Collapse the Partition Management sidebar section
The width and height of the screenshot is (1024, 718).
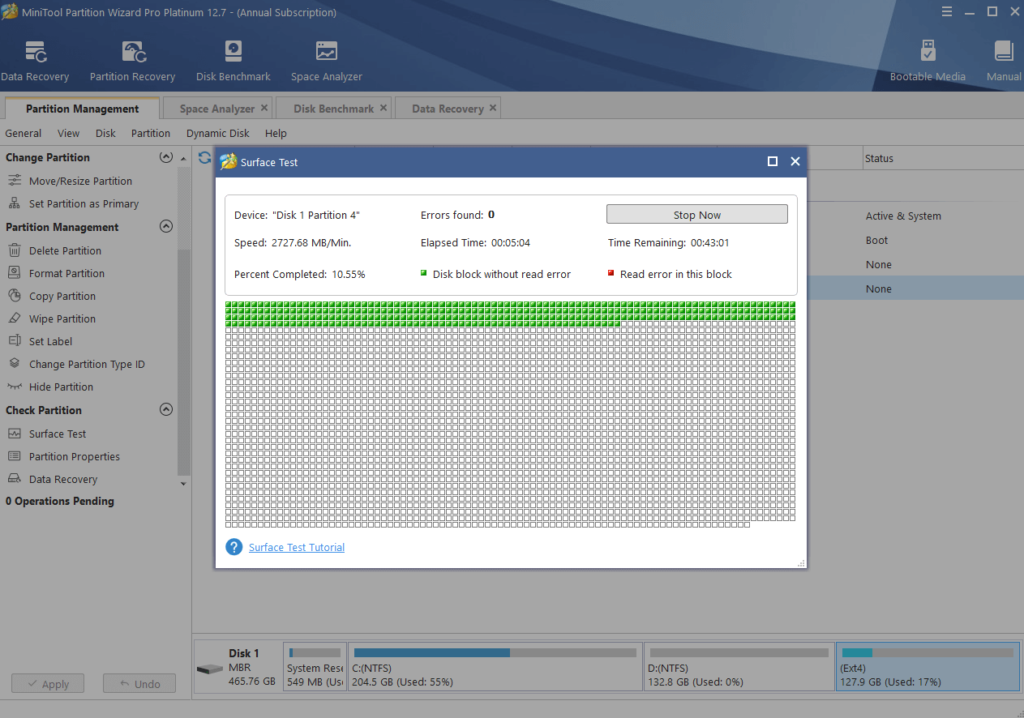tap(166, 226)
